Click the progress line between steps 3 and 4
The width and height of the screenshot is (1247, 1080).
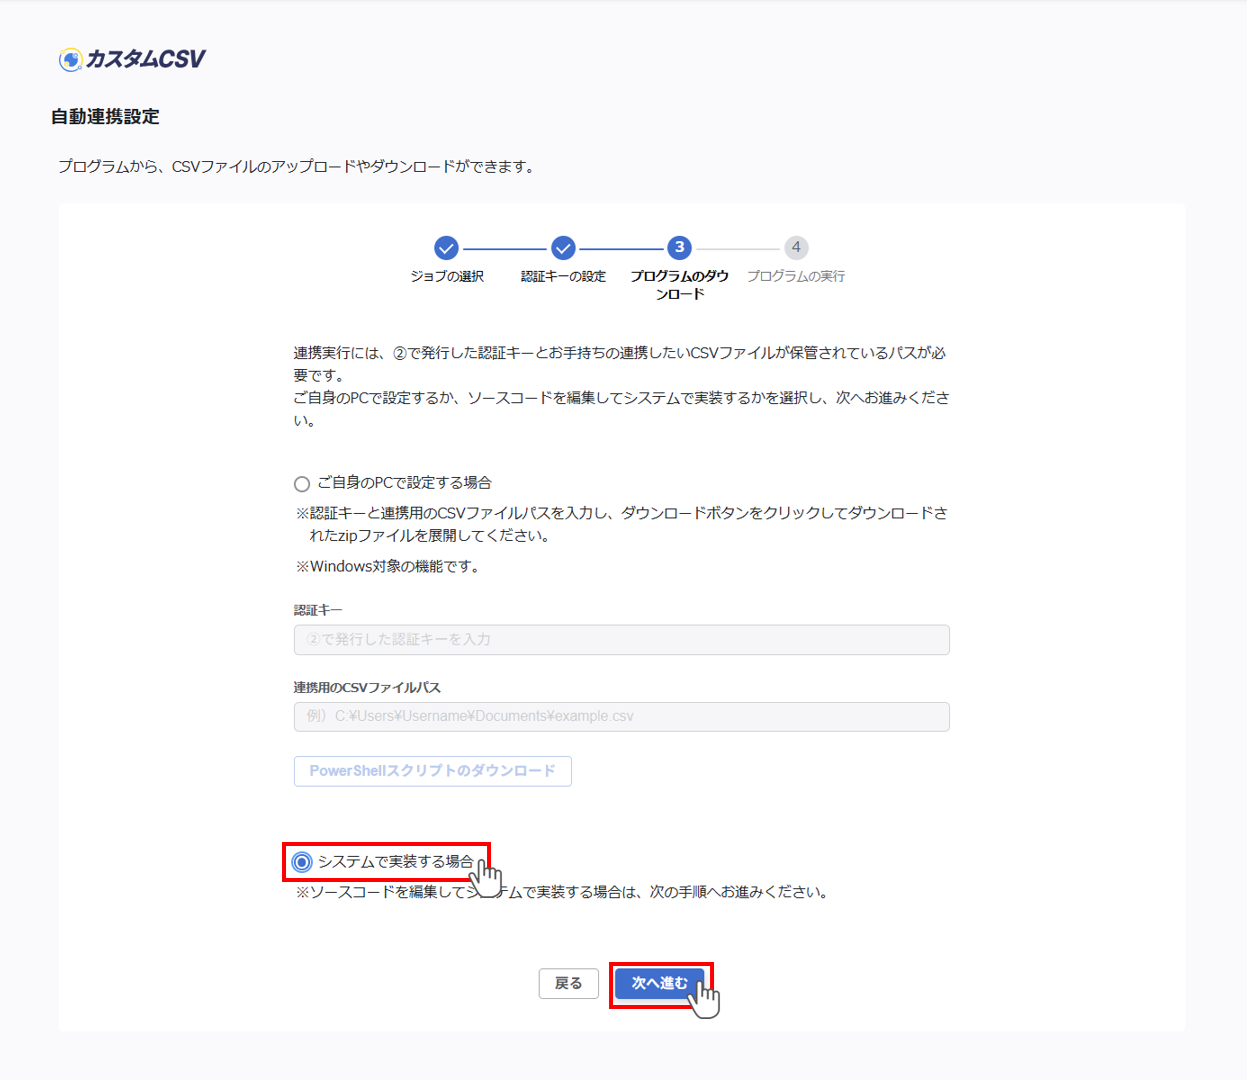click(x=737, y=249)
